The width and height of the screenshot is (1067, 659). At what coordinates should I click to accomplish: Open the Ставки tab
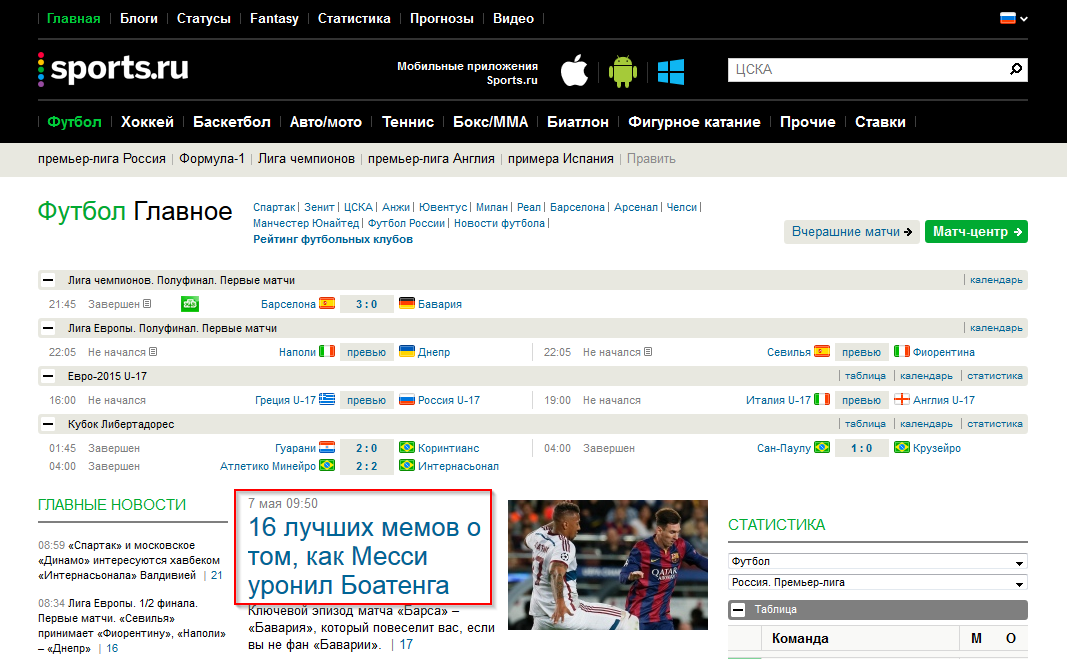click(880, 122)
